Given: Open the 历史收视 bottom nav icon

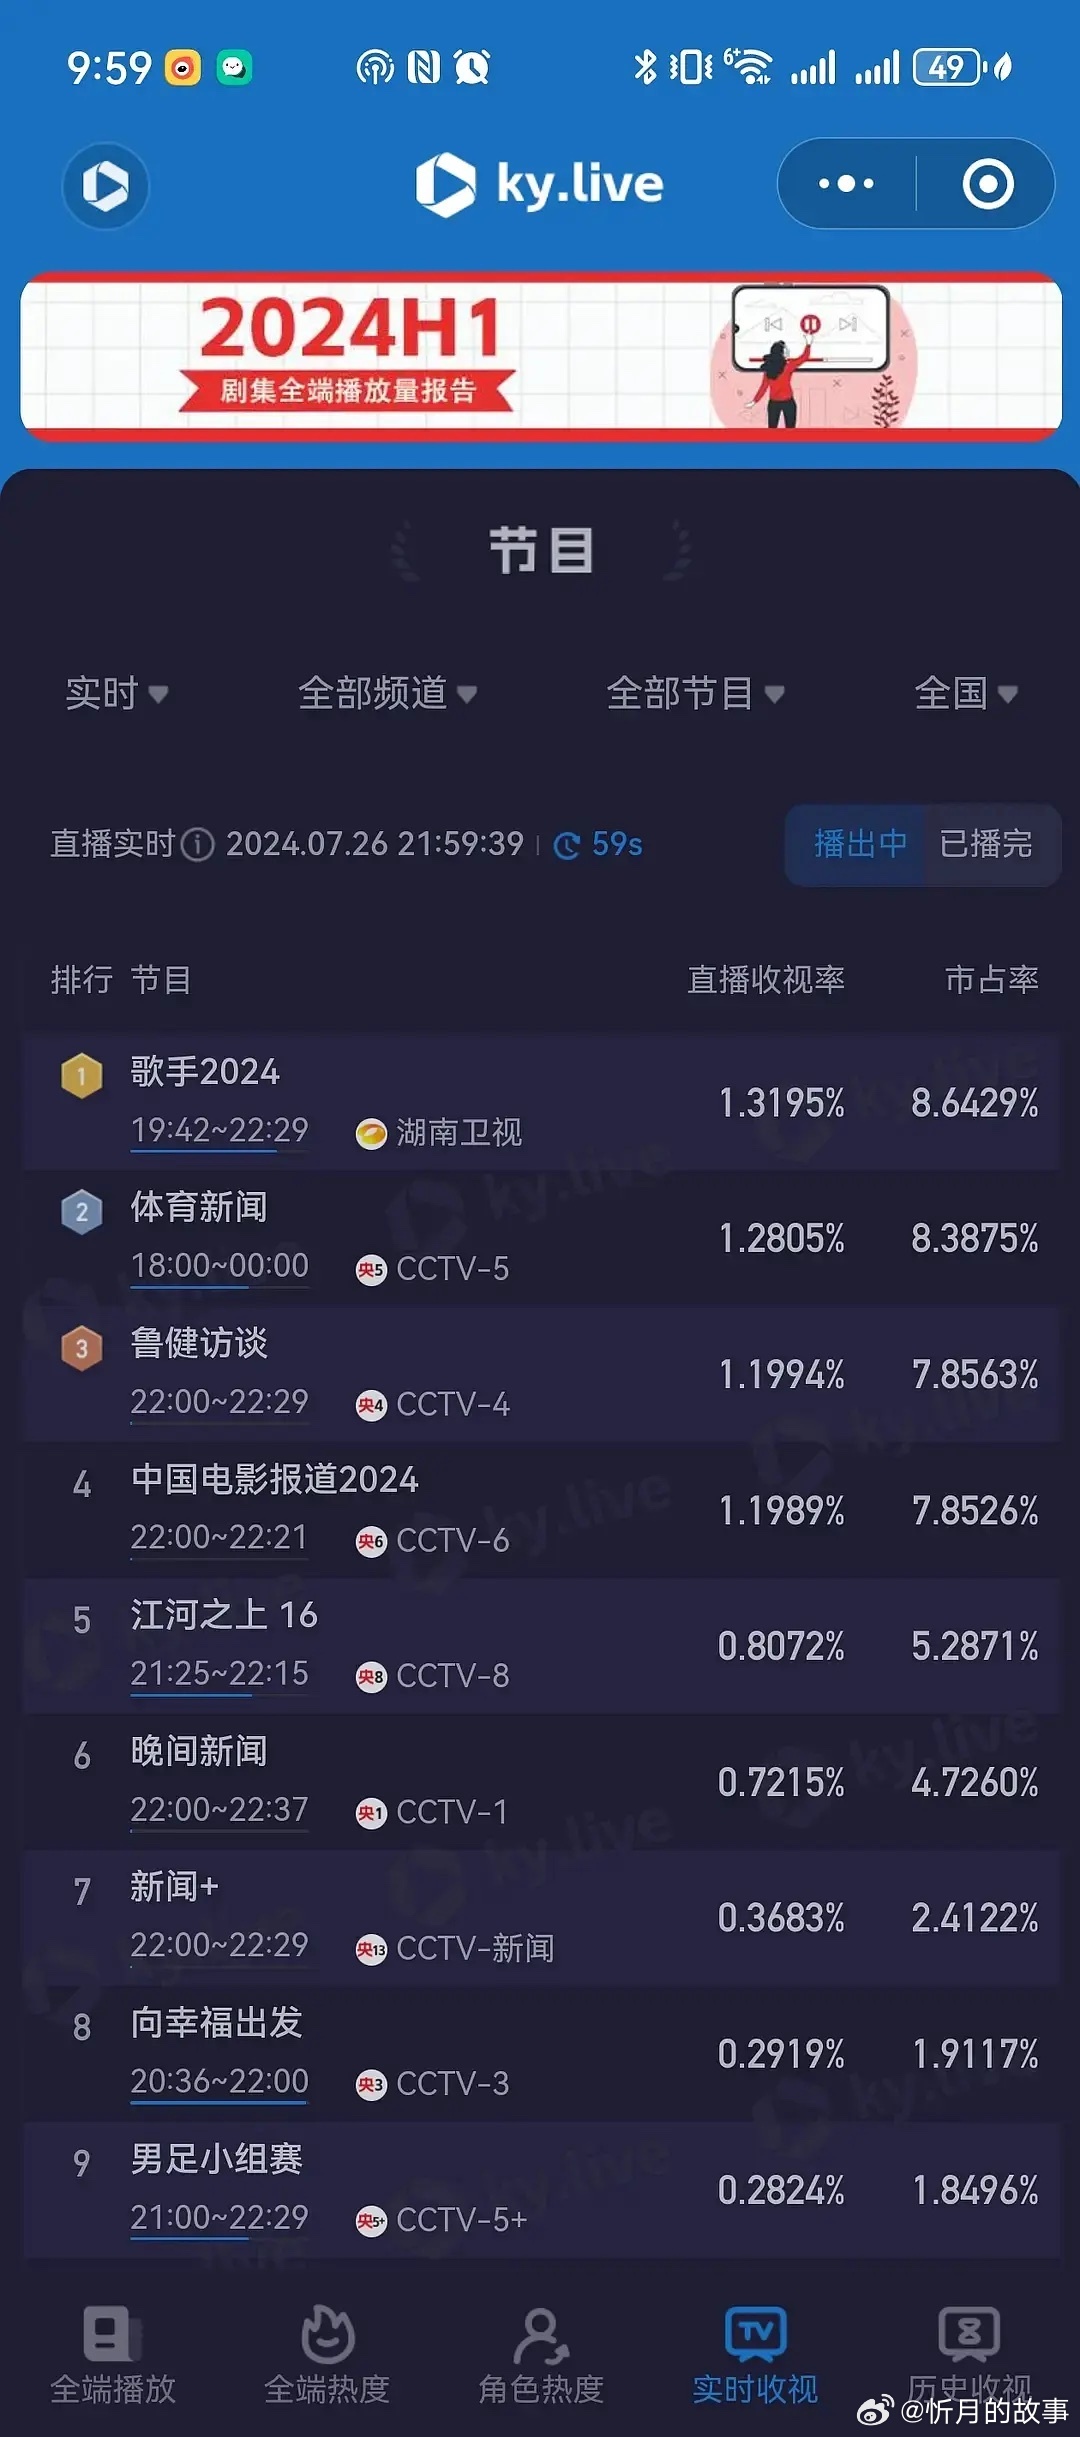Looking at the screenshot, I should (x=969, y=2334).
